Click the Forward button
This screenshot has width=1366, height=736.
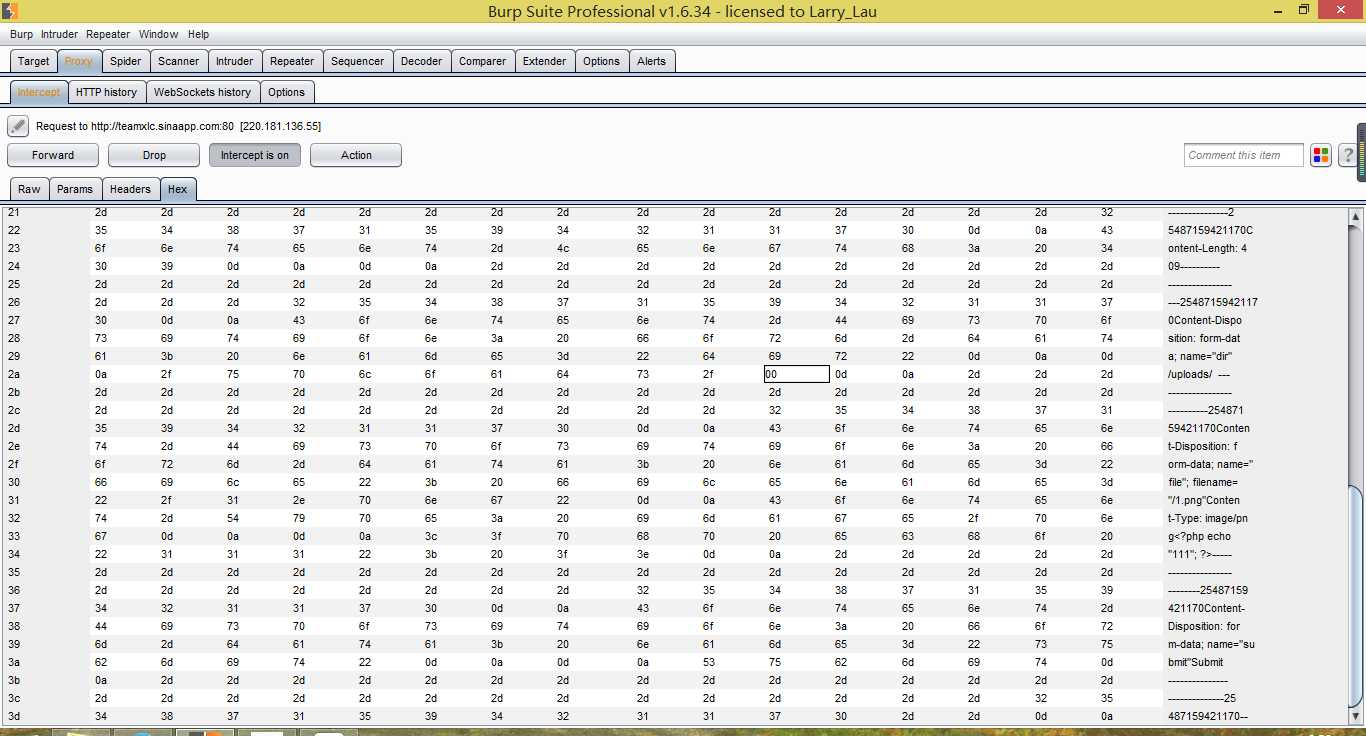click(53, 155)
